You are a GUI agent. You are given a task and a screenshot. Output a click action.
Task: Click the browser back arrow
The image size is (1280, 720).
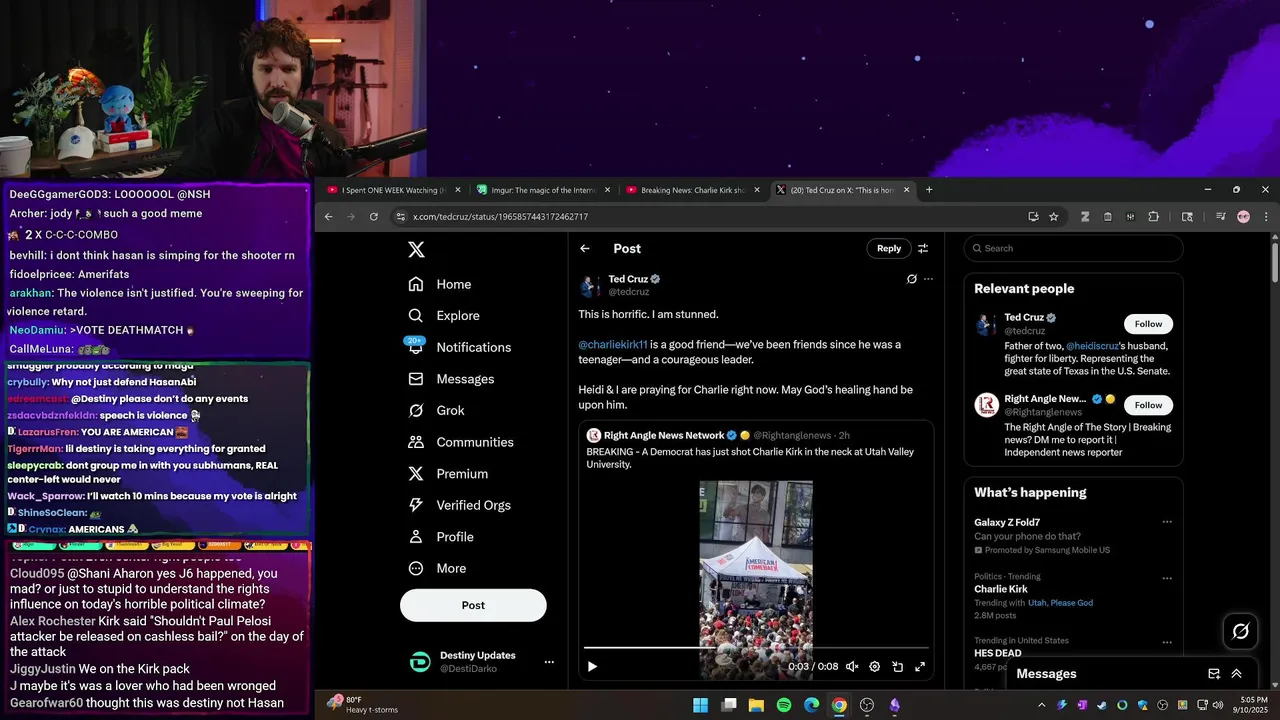tap(328, 216)
